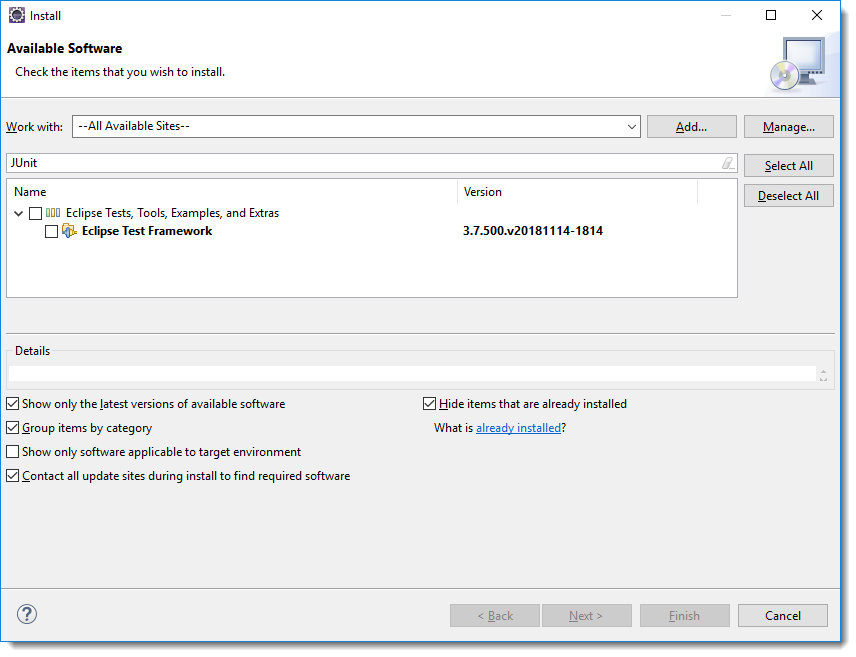Viewport: 856px width, 657px height.
Task: Click the Add... button
Action: pos(692,127)
